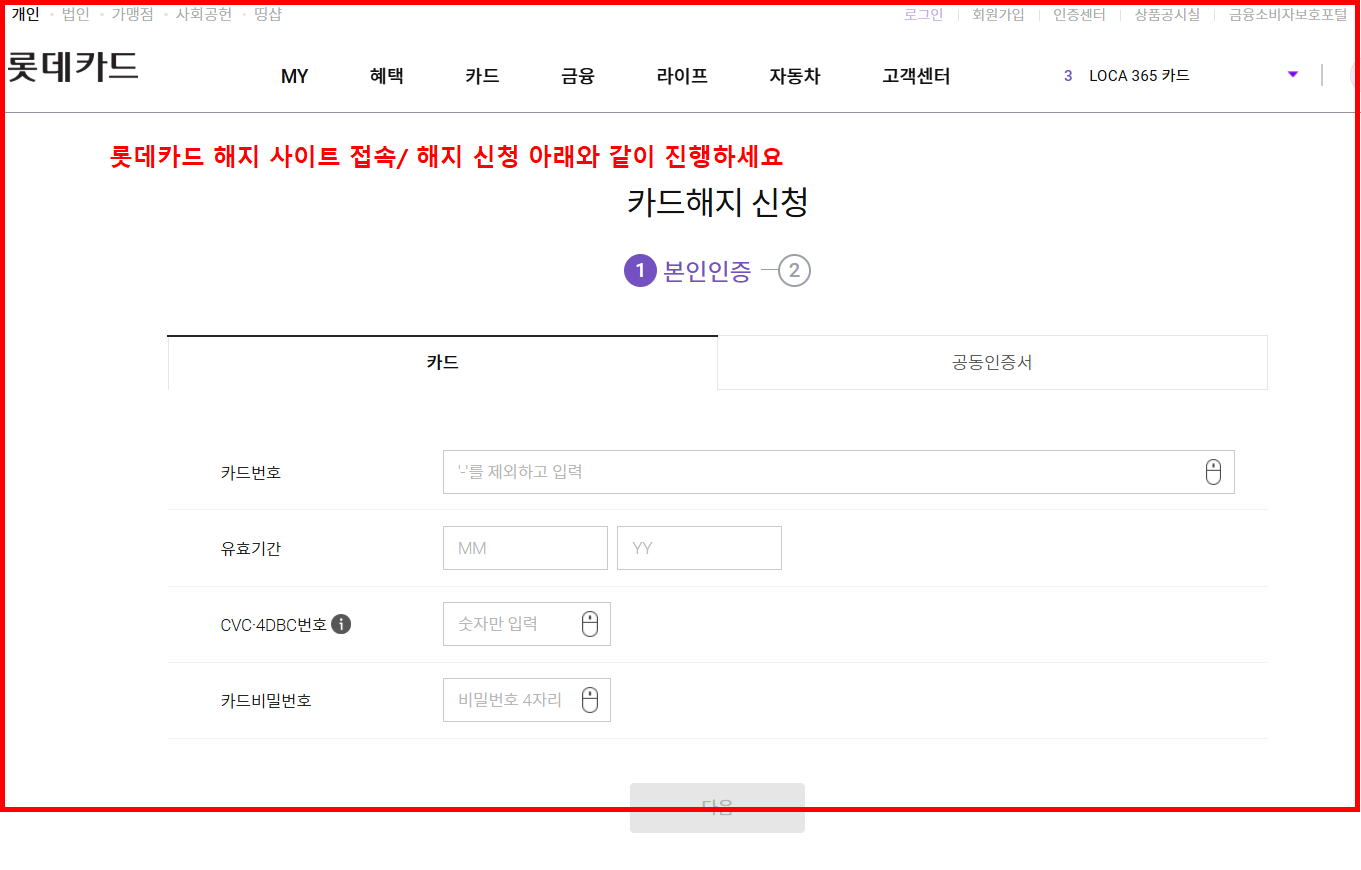Open the MY menu
1361x870 pixels.
pos(295,76)
